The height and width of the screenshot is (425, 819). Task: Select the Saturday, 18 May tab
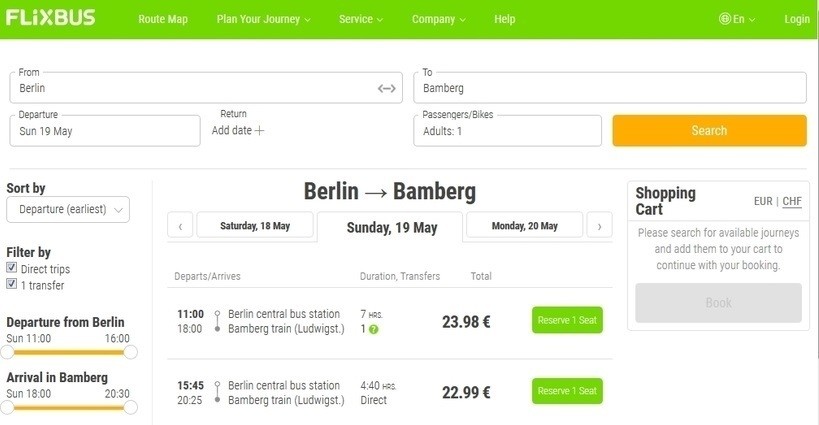point(257,226)
